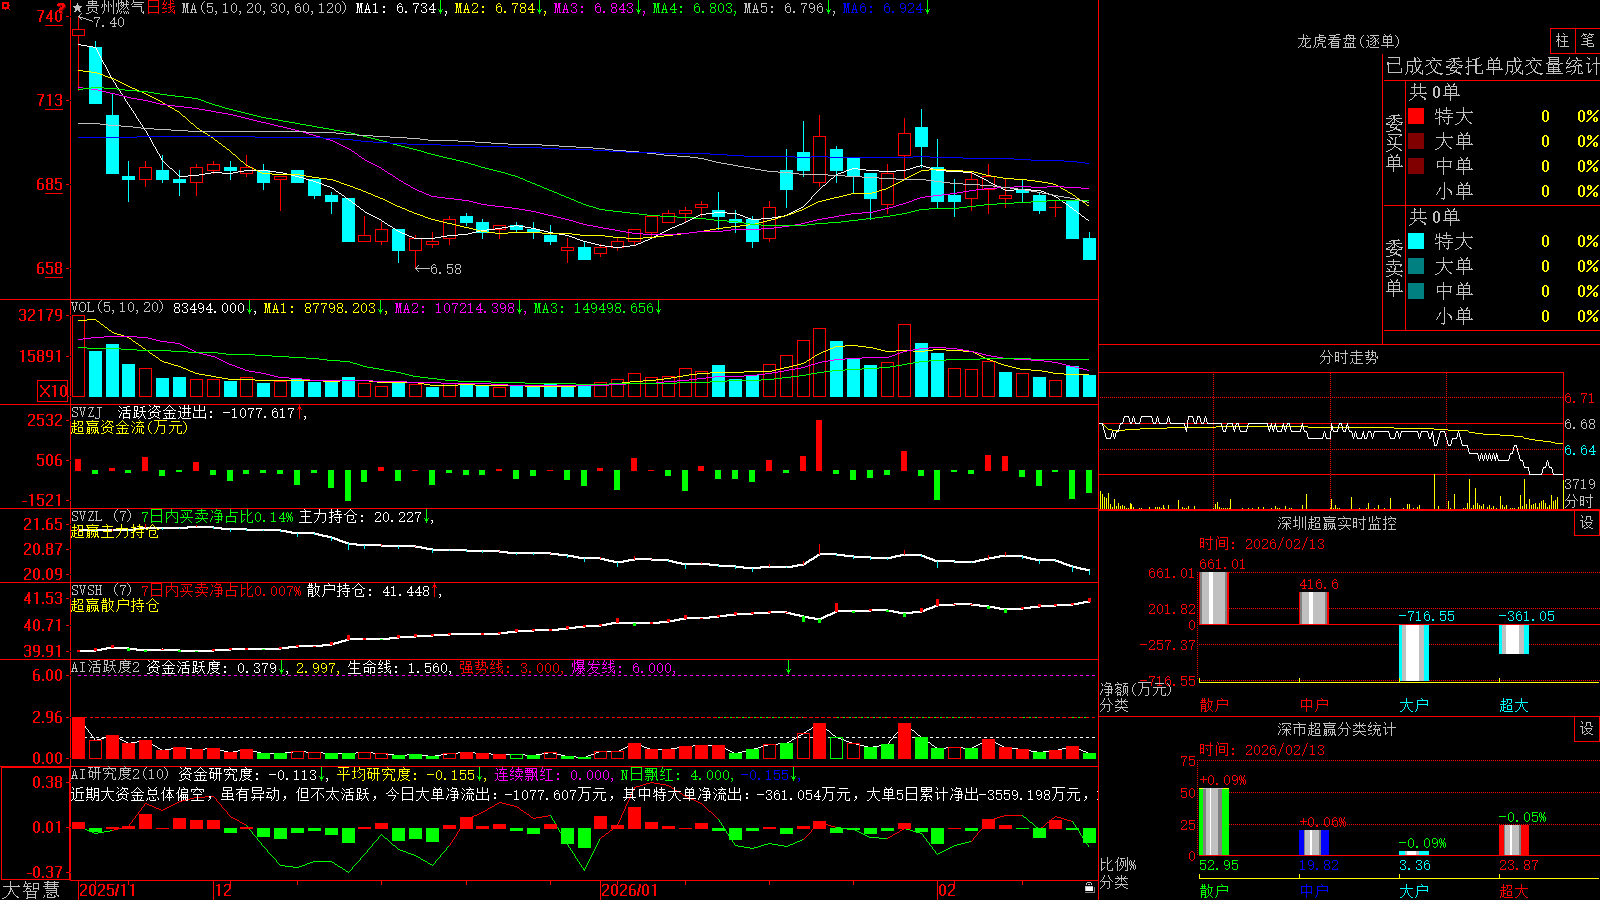Click the 平均研究度 value label
This screenshot has height=900, width=1600.
[406, 774]
